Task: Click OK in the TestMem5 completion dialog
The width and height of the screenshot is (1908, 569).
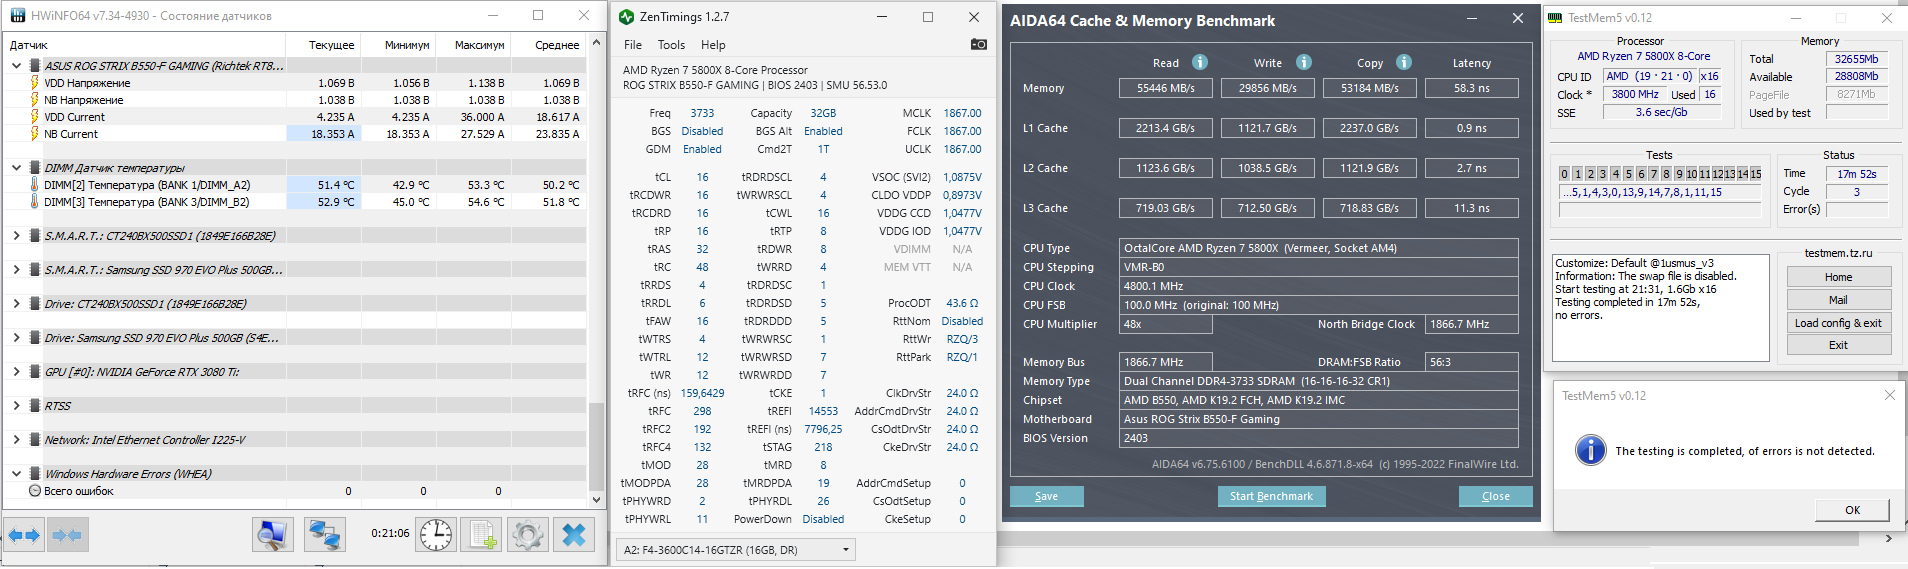Action: [1852, 510]
